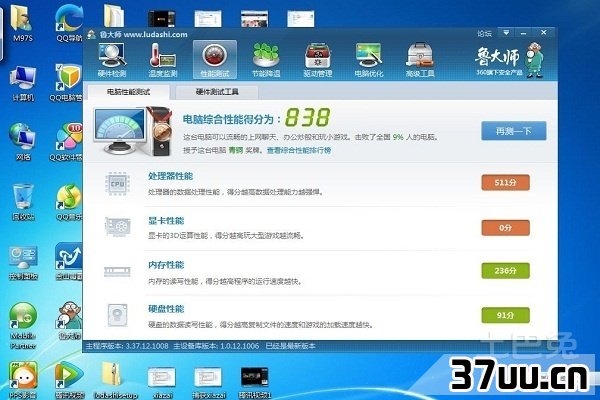
Task: Click the 511分 processor score button
Action: (505, 183)
